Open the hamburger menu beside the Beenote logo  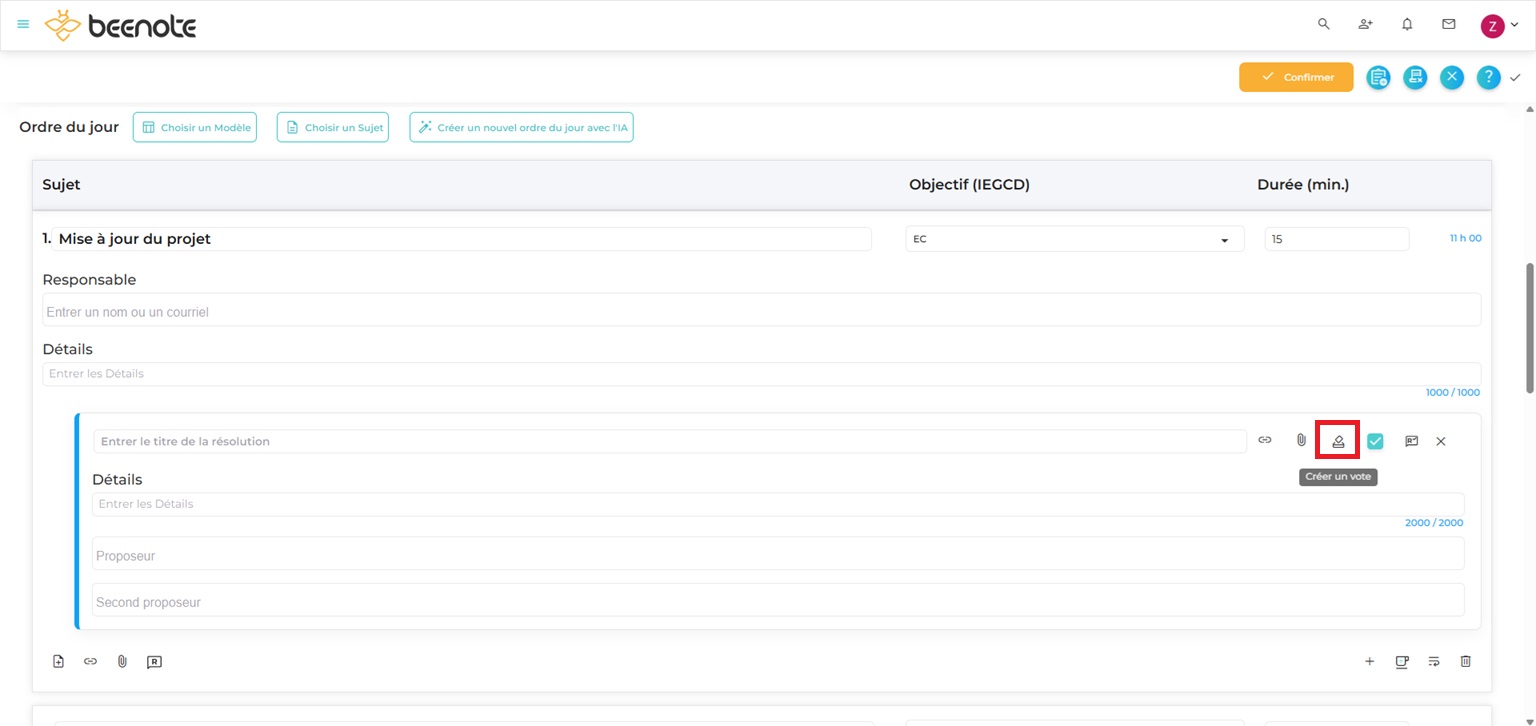[x=24, y=24]
